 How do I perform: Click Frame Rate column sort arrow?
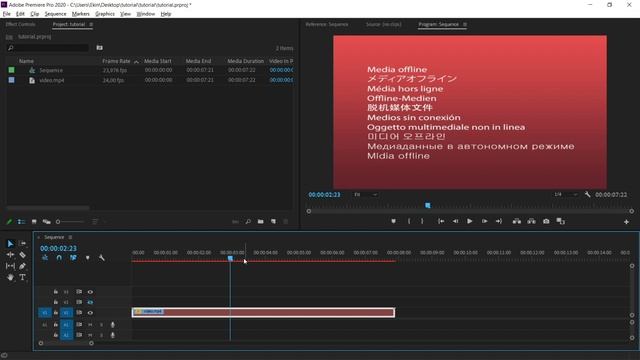point(136,62)
